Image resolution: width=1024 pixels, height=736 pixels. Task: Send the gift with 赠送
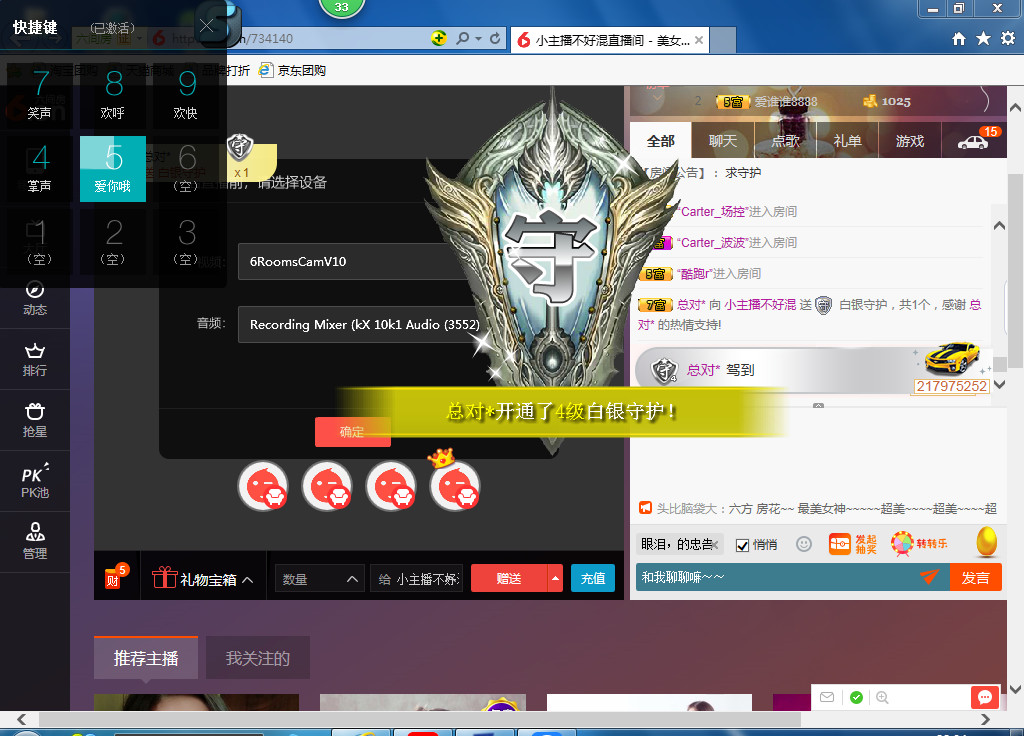click(x=509, y=579)
